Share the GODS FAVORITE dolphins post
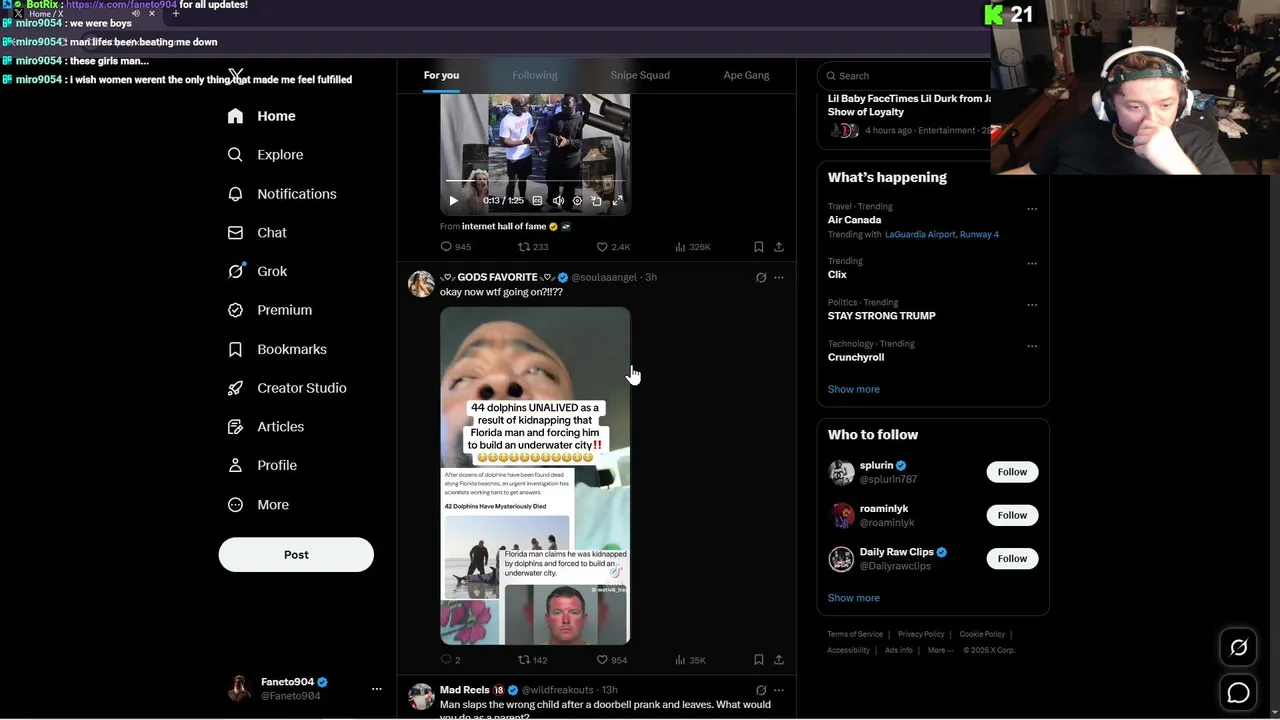 click(x=779, y=660)
